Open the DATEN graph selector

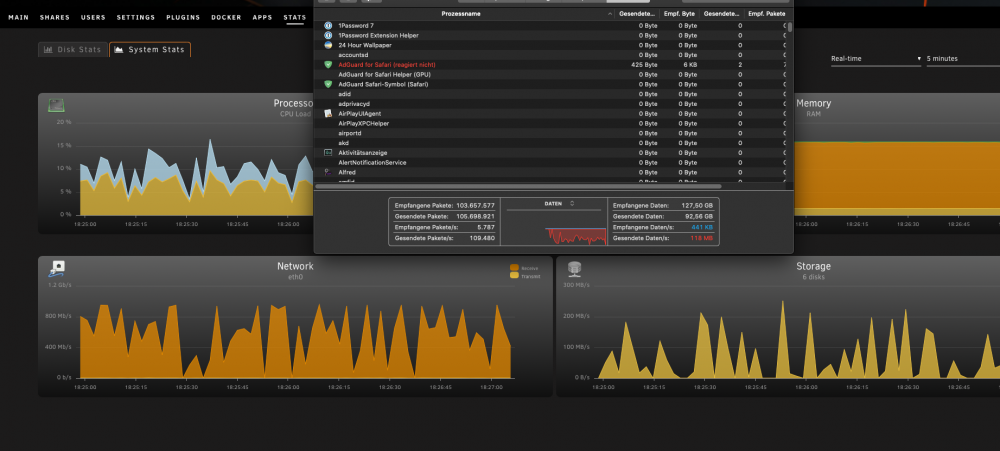click(x=559, y=203)
